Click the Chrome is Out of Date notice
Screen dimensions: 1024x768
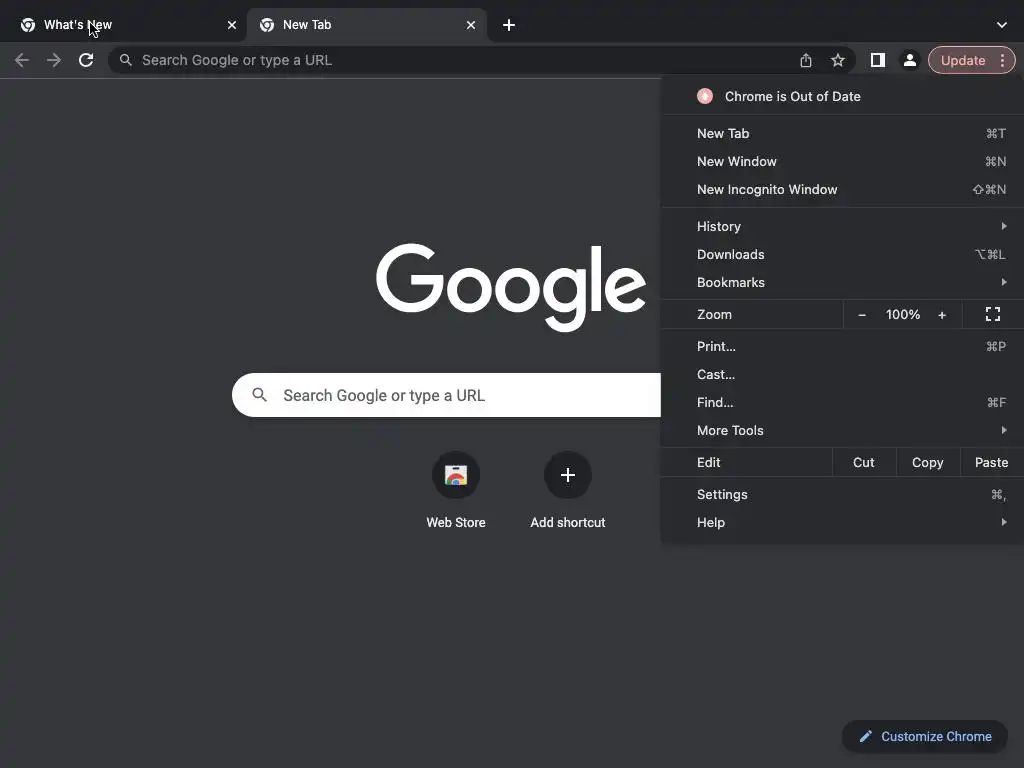click(x=842, y=97)
